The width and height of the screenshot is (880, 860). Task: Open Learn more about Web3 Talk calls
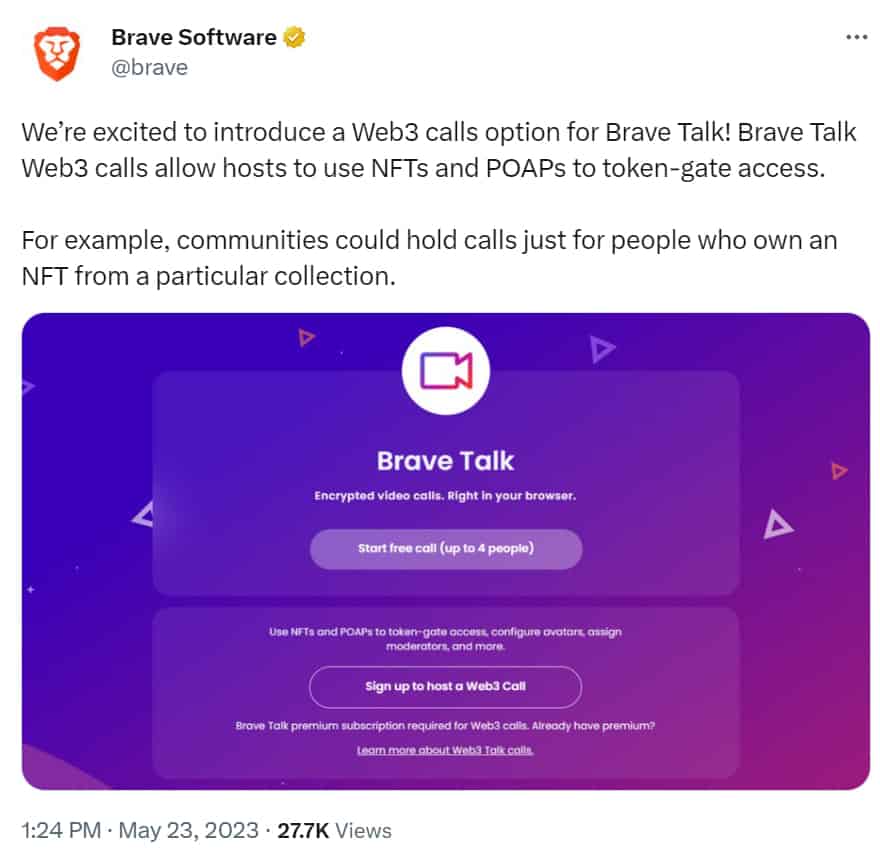coord(445,750)
